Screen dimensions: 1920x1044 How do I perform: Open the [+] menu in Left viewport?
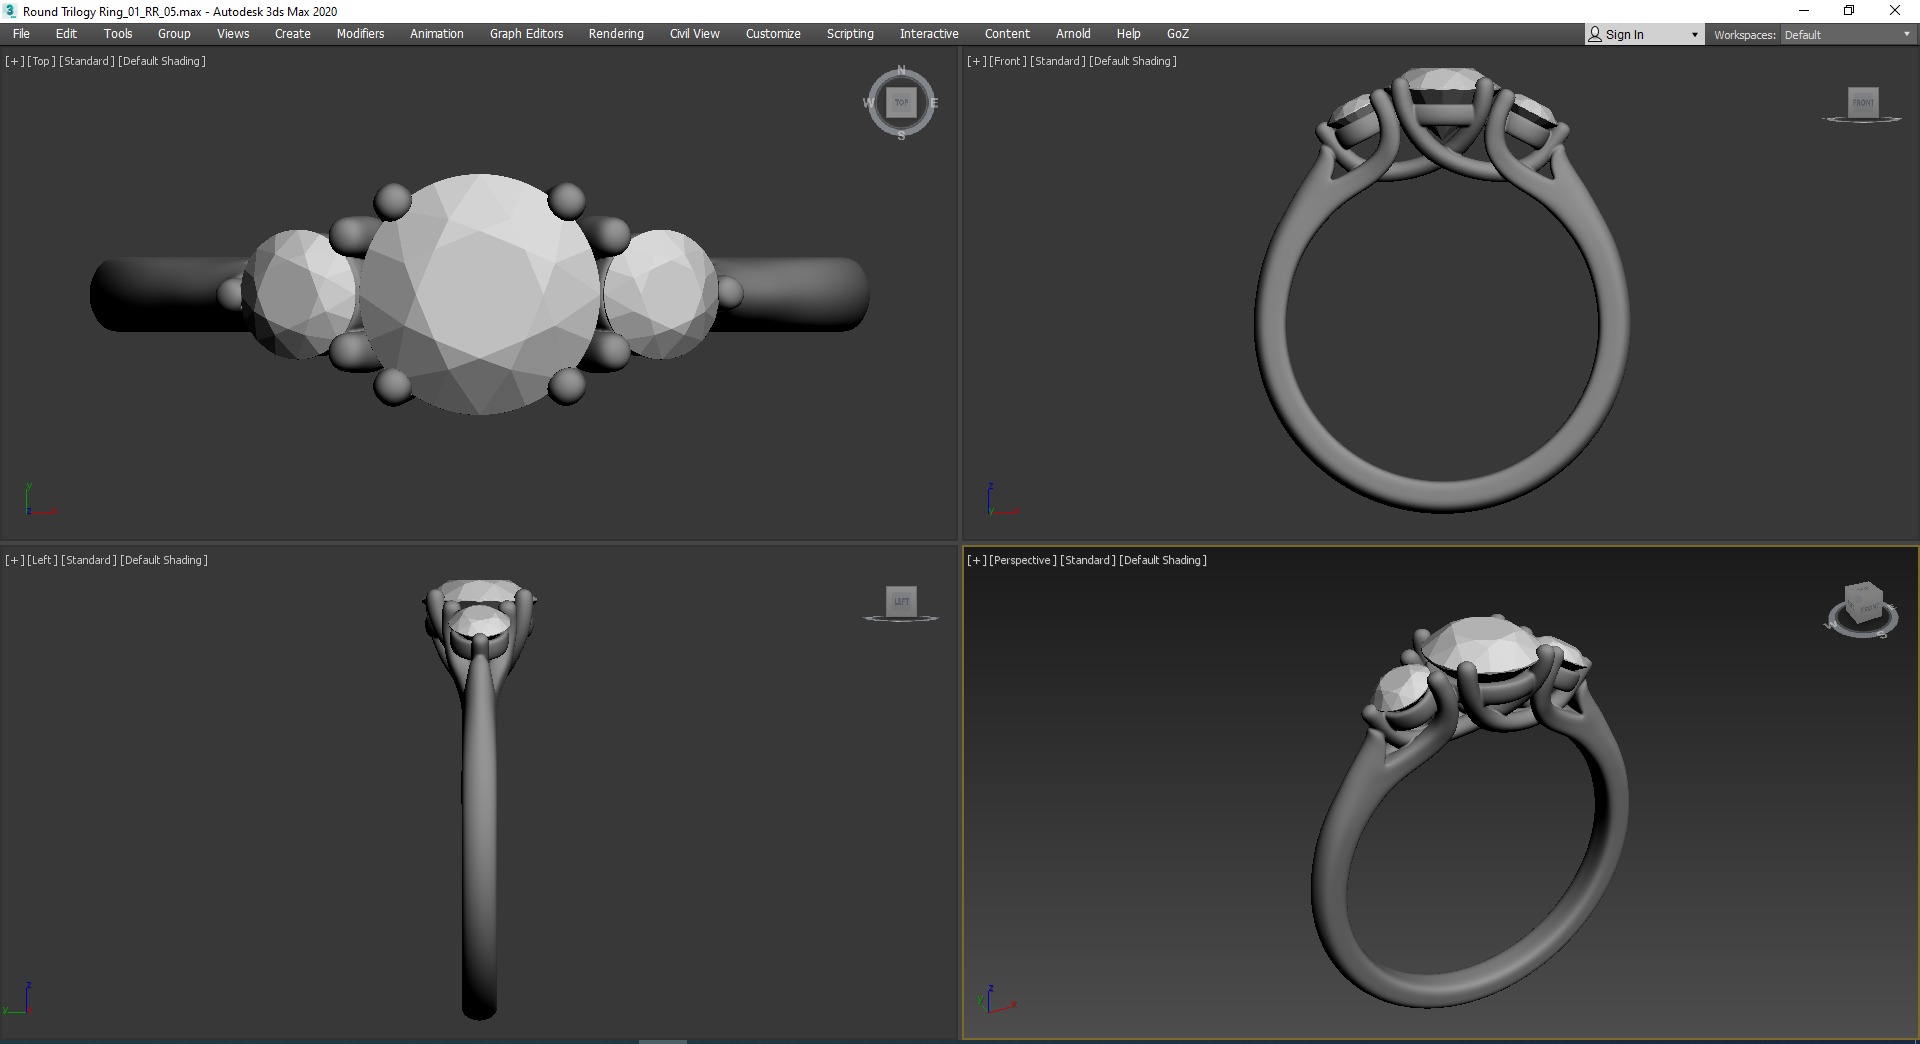[14, 560]
